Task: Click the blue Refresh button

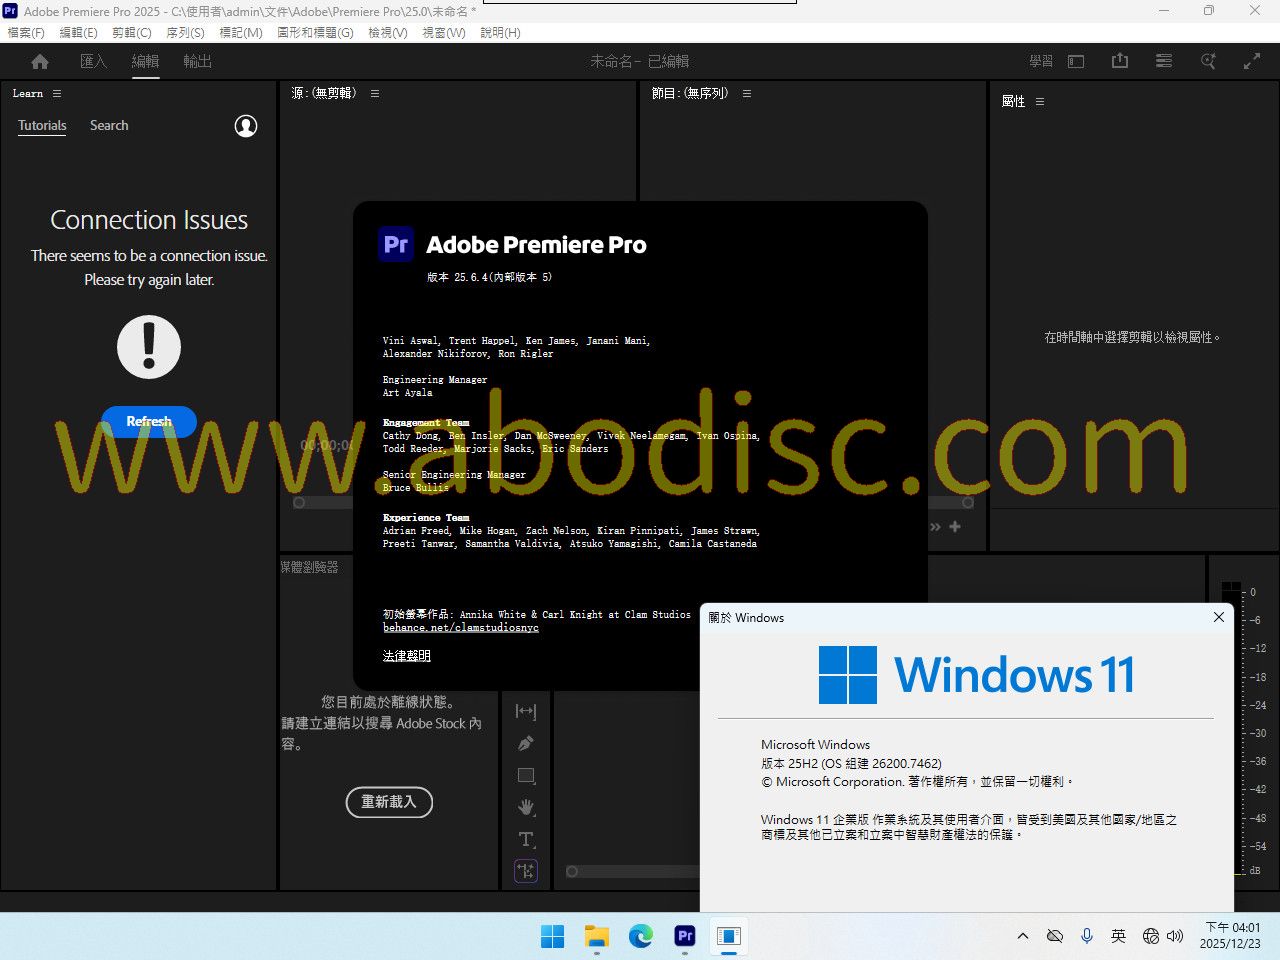Action: [149, 422]
